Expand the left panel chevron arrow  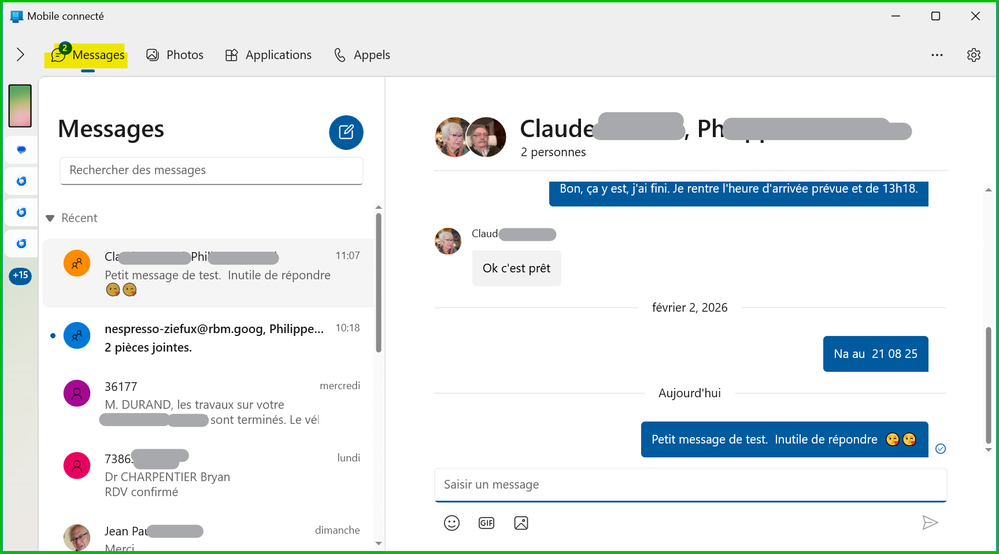tap(20, 55)
